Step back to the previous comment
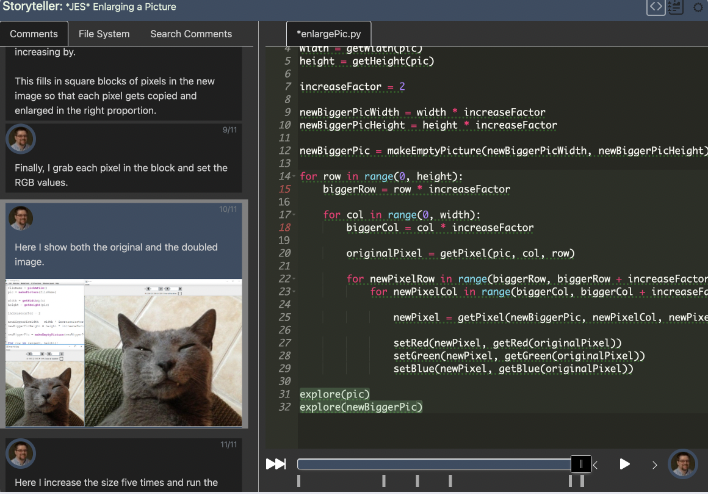Screen dimensions: 708x494 (596, 464)
